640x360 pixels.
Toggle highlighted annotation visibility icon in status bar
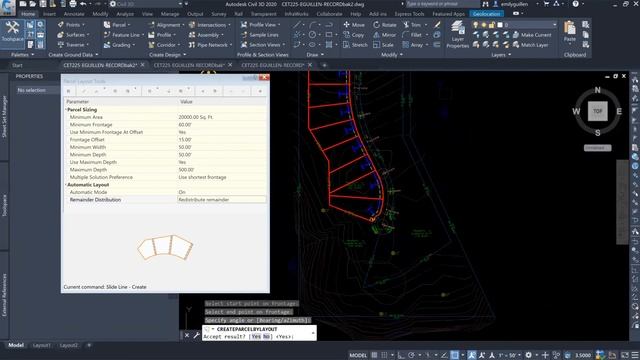(x=472, y=355)
